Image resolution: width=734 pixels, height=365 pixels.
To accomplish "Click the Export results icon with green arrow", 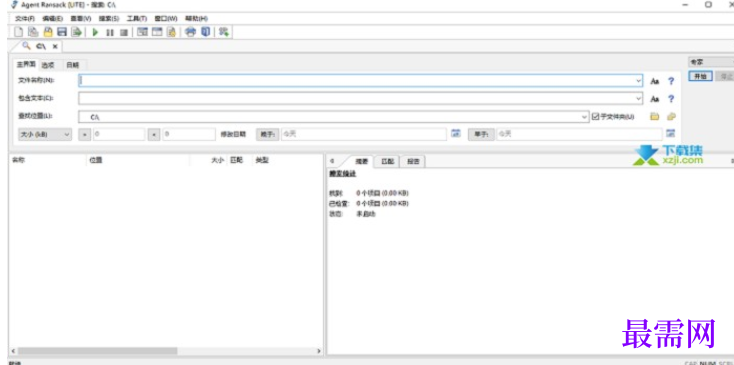I will tap(76, 32).
